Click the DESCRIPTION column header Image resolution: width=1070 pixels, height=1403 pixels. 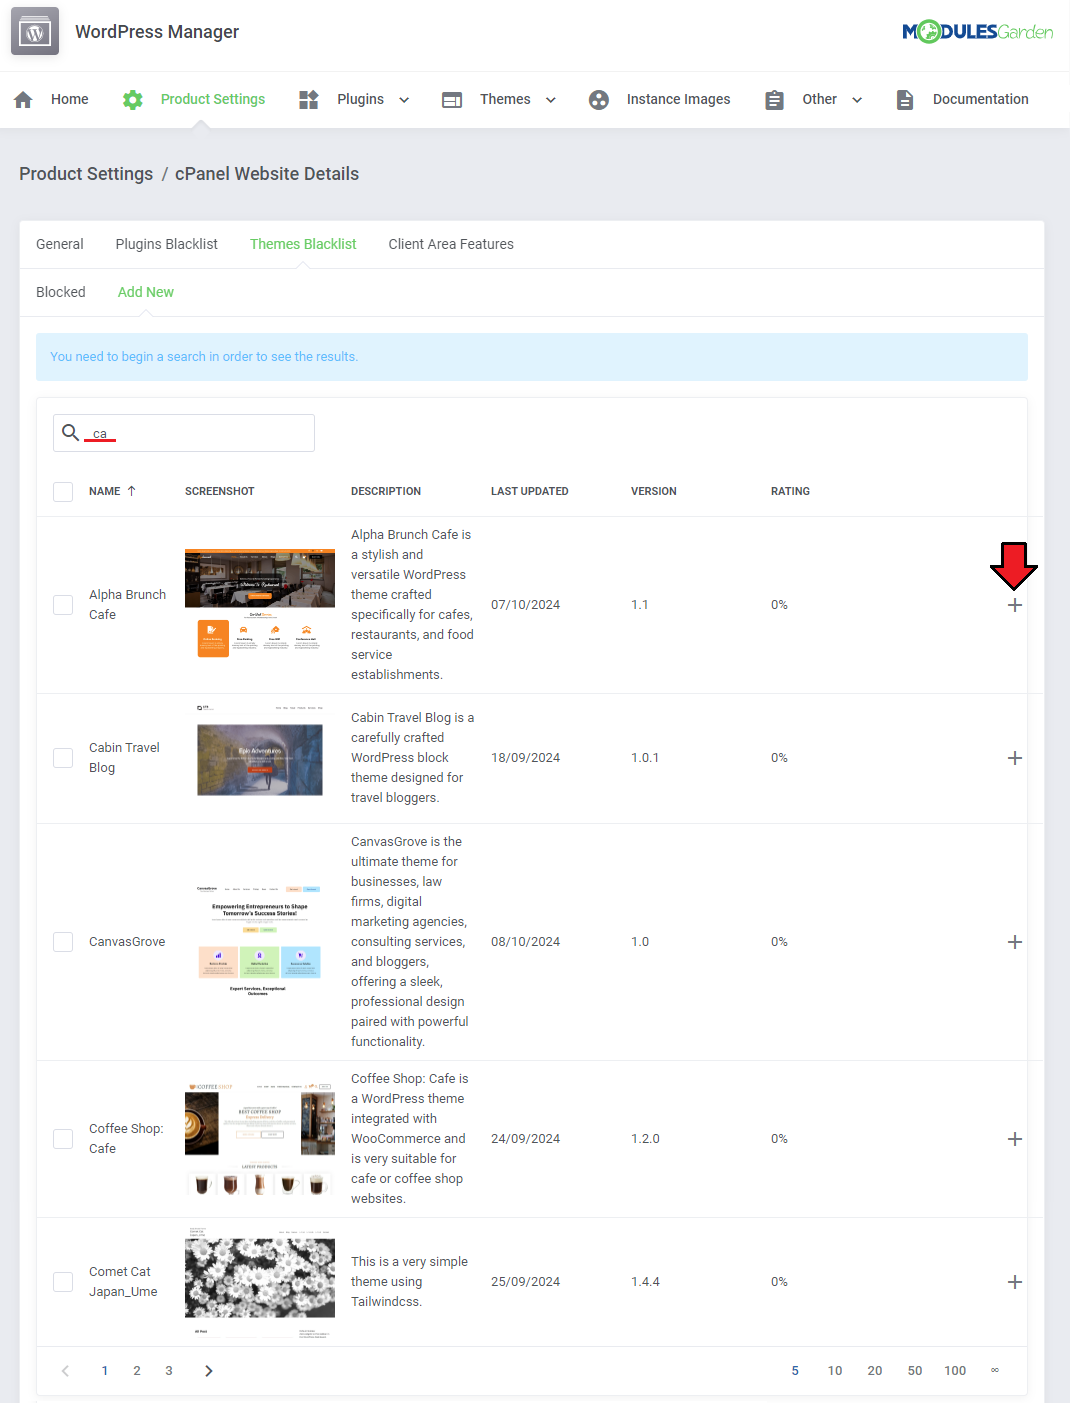point(386,491)
